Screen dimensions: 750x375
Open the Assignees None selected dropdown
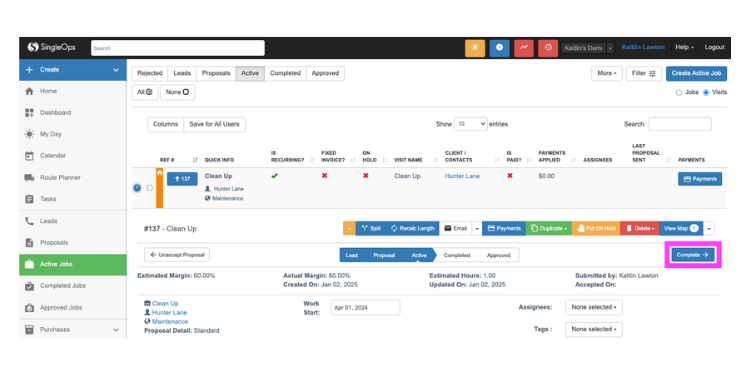coord(594,308)
